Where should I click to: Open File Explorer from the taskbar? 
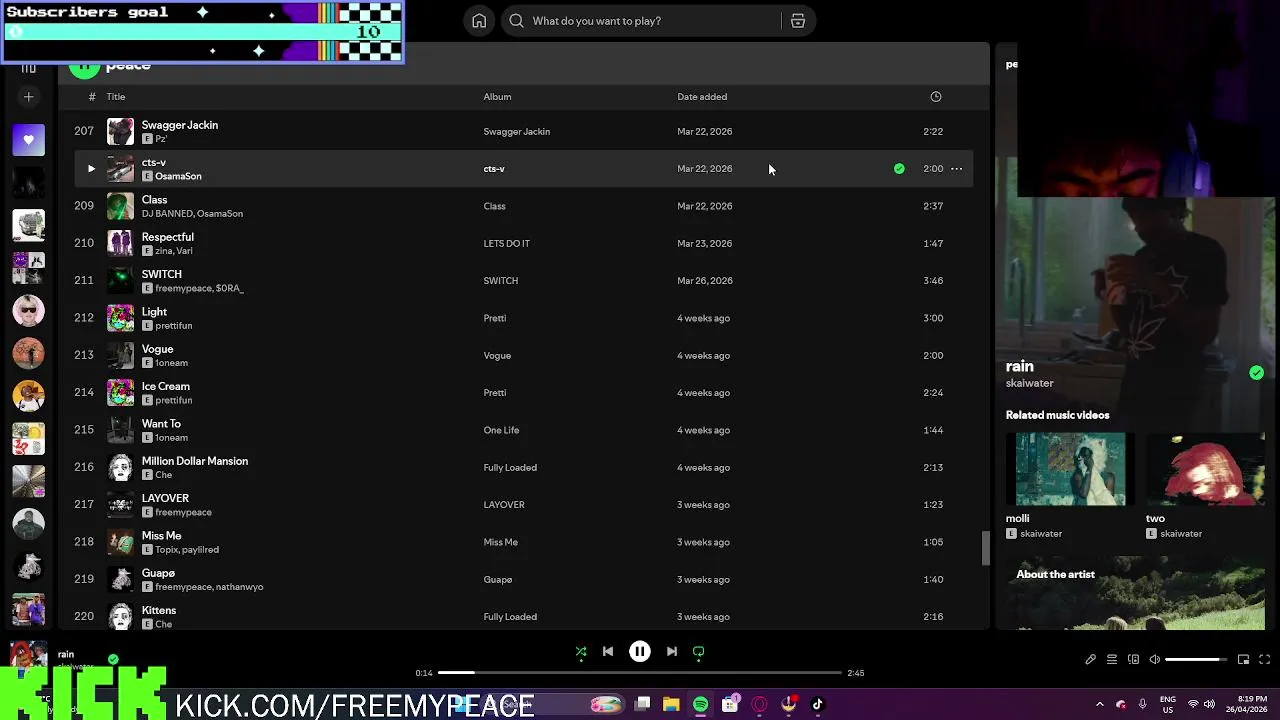(671, 704)
